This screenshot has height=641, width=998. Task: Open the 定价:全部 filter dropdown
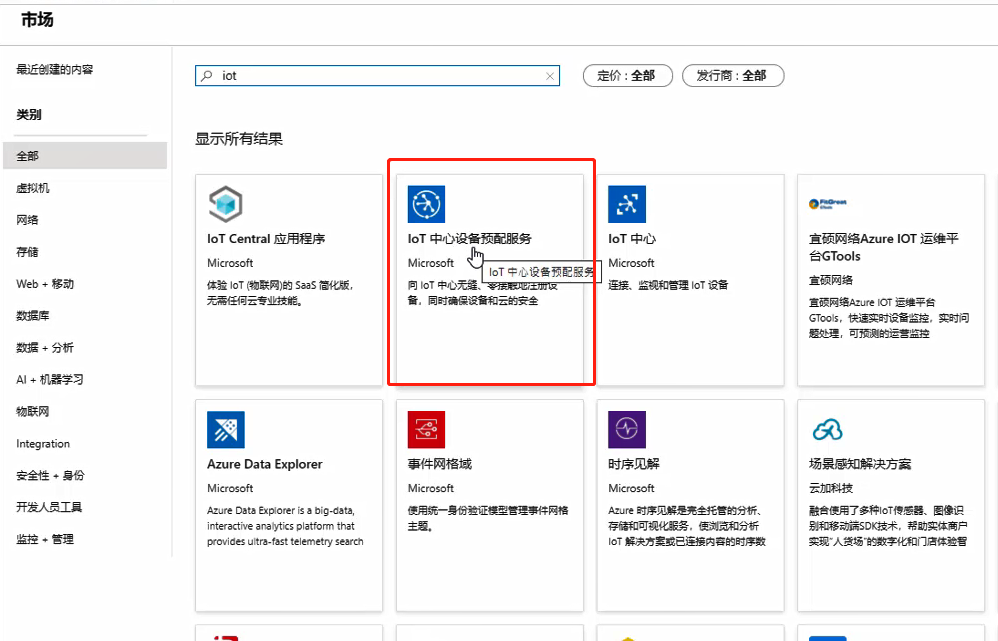coord(627,75)
